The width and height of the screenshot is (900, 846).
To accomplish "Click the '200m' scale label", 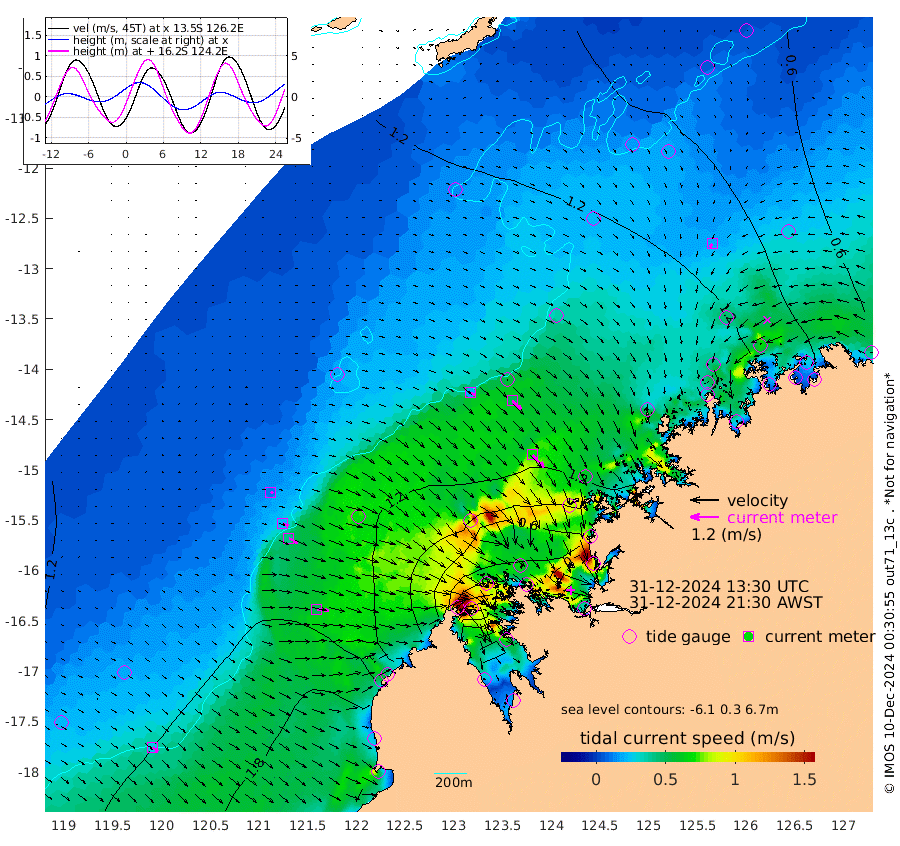I will pyautogui.click(x=453, y=782).
